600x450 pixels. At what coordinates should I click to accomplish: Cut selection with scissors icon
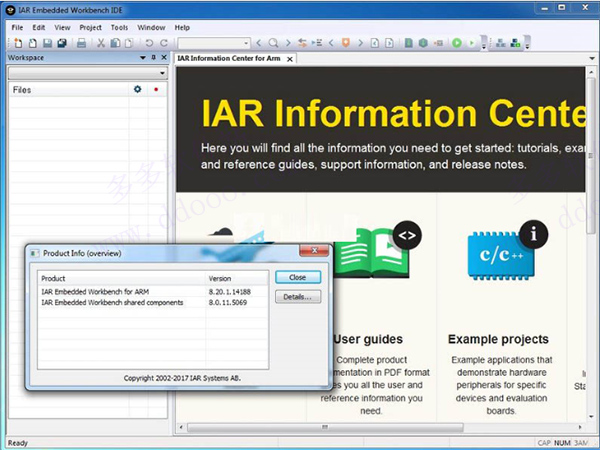point(101,43)
